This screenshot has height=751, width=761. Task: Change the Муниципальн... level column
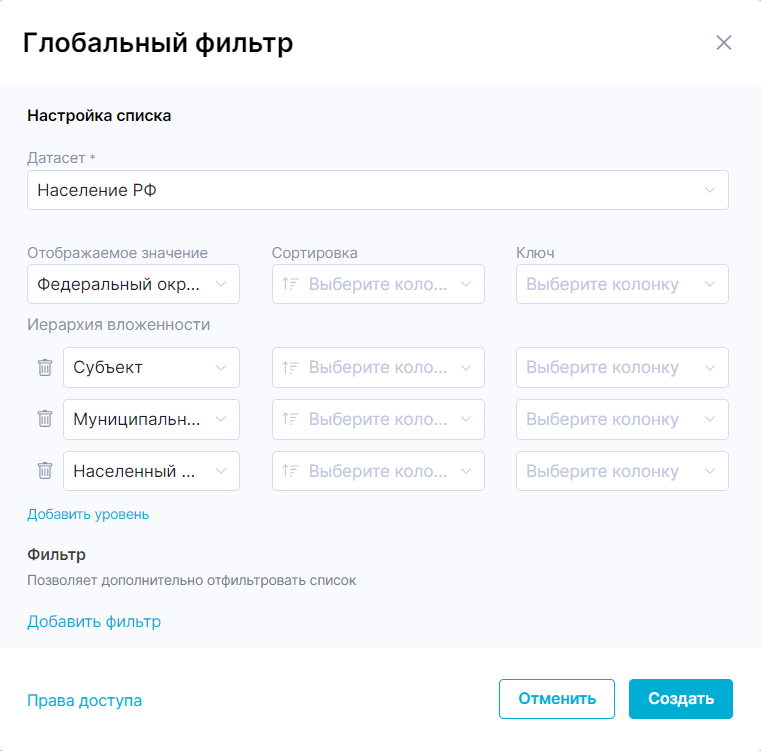point(150,419)
